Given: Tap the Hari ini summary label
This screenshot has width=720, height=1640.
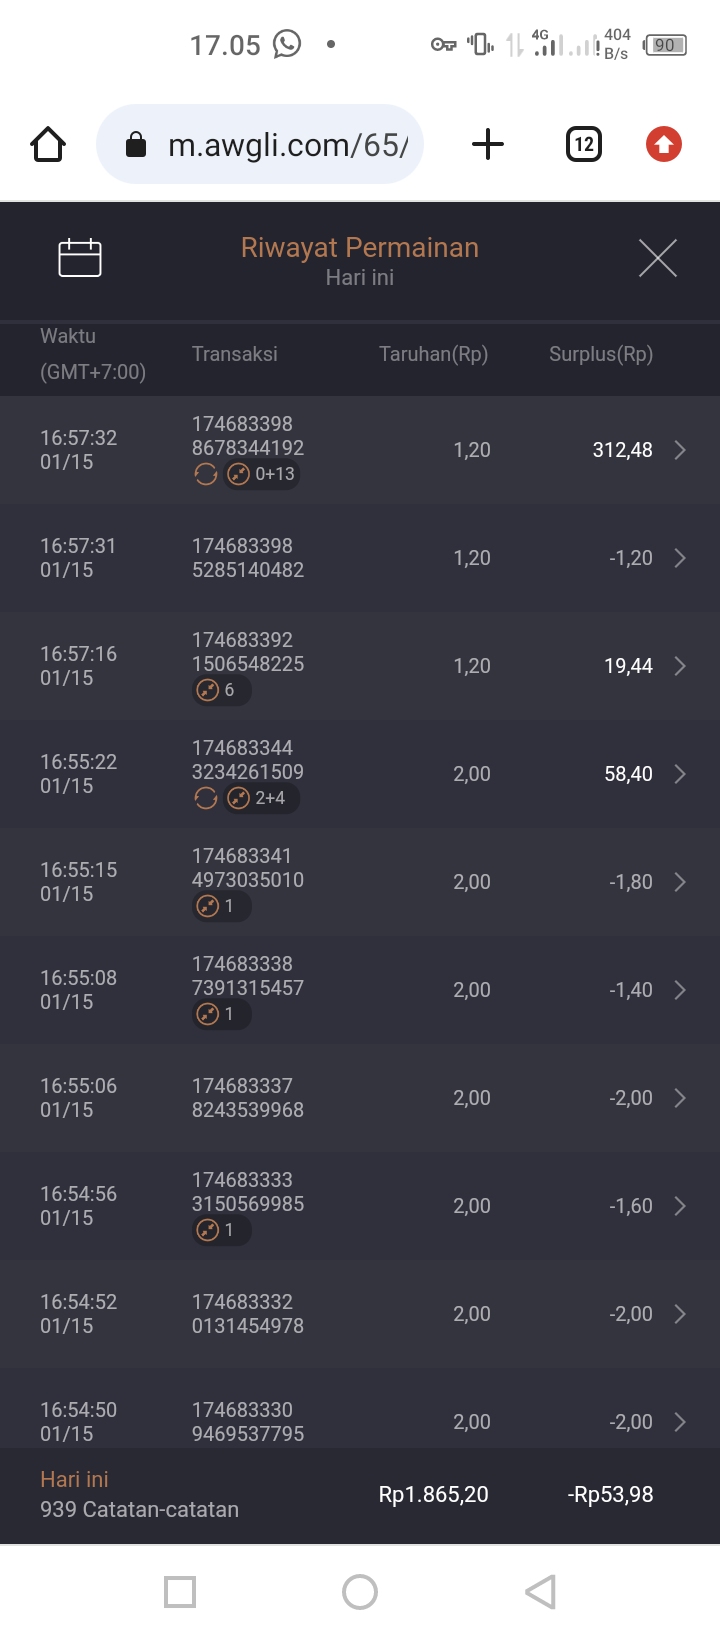Looking at the screenshot, I should (74, 1480).
